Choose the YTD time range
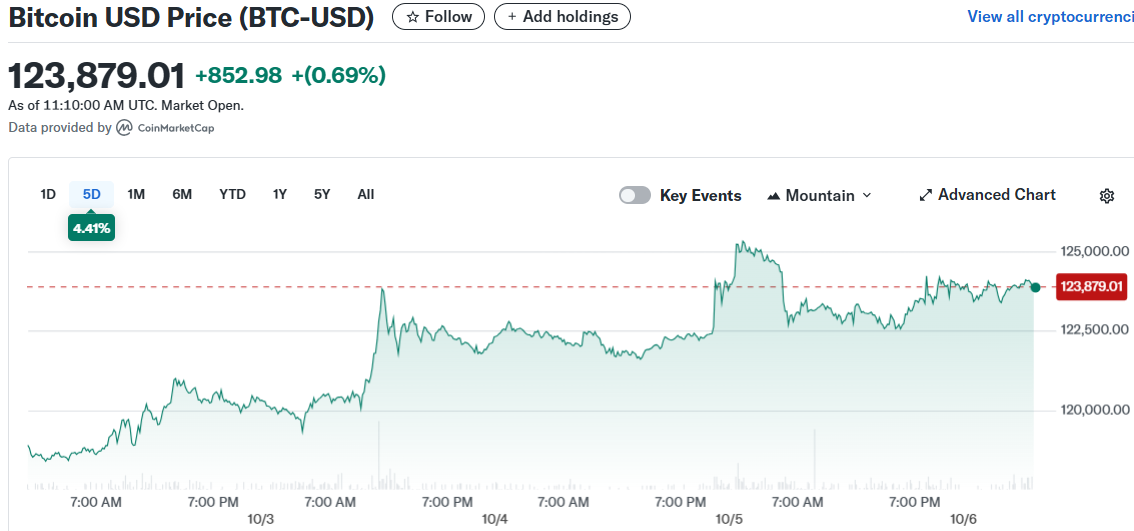1134x531 pixels. pos(232,194)
